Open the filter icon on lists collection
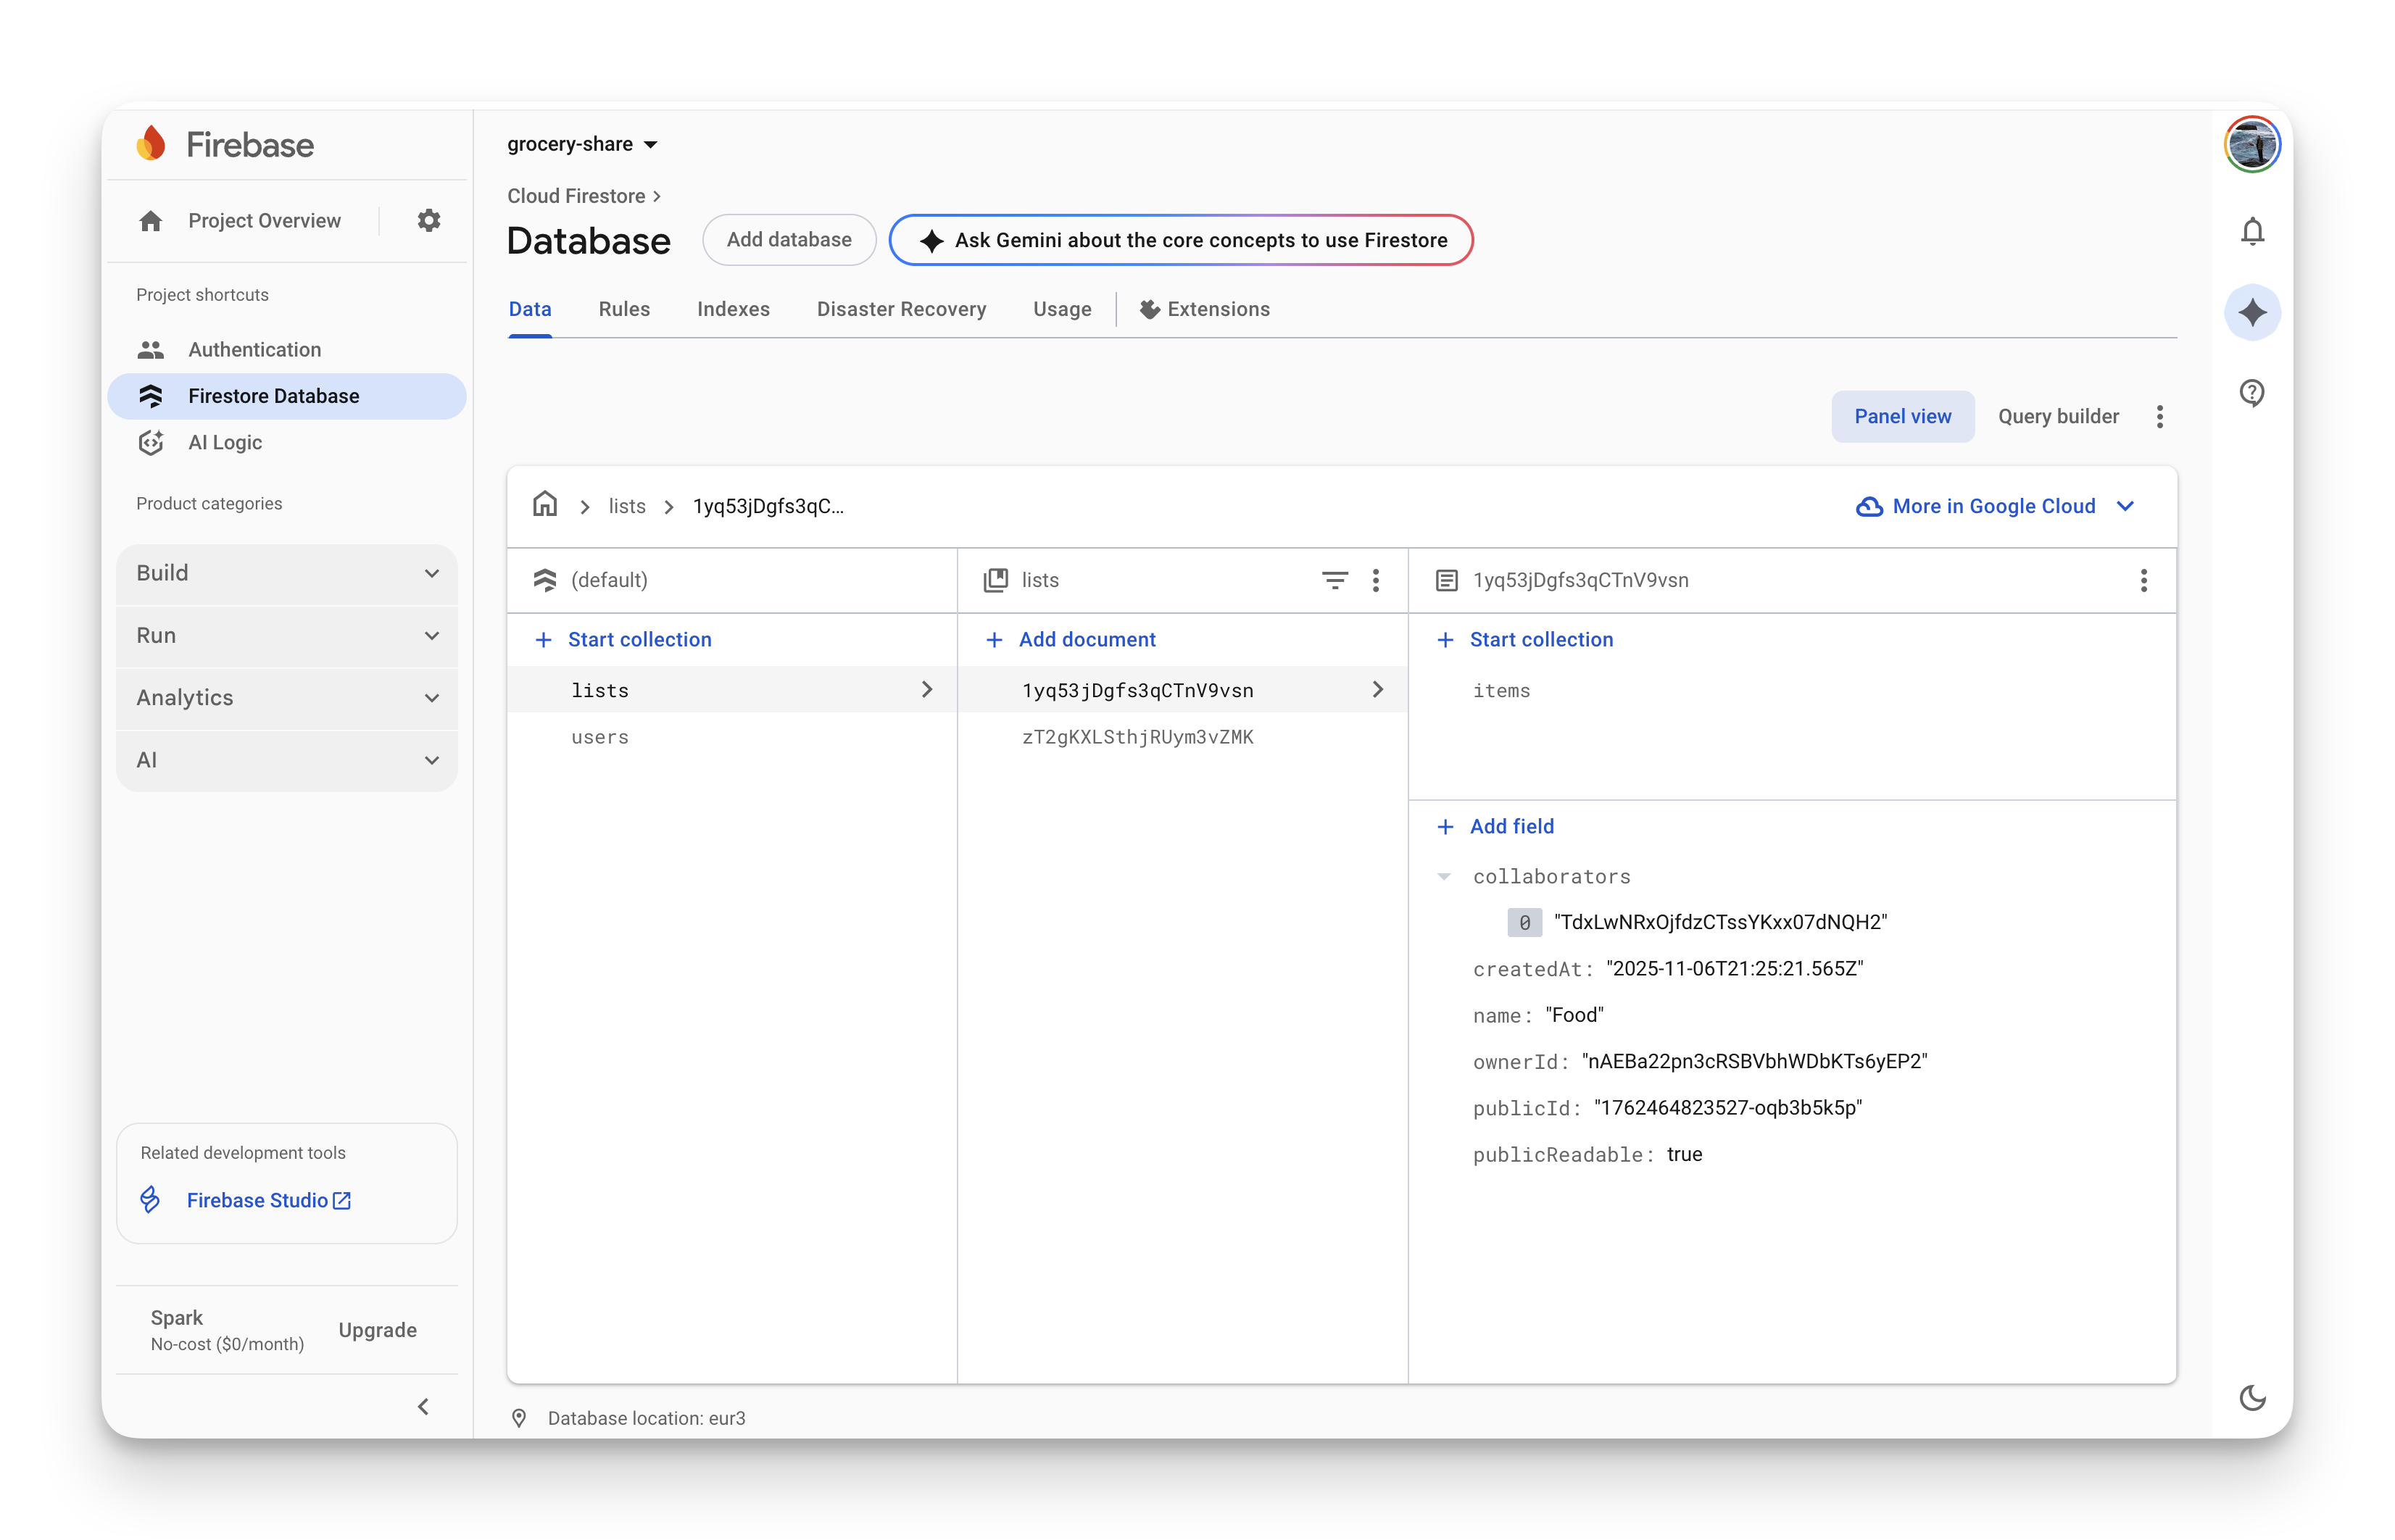Image resolution: width=2395 pixels, height=1540 pixels. pyautogui.click(x=1335, y=580)
